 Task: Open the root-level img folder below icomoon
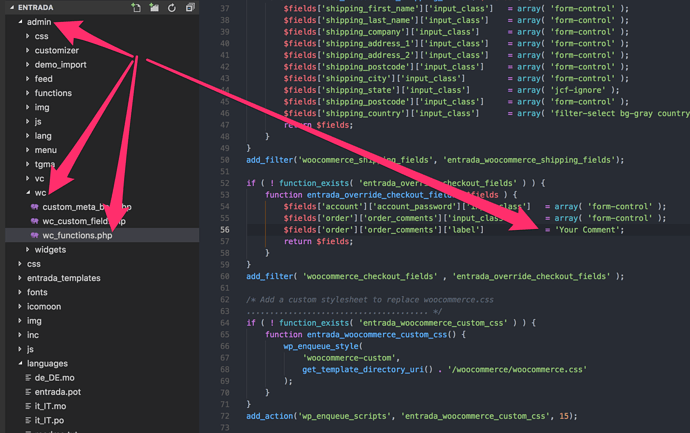click(34, 321)
